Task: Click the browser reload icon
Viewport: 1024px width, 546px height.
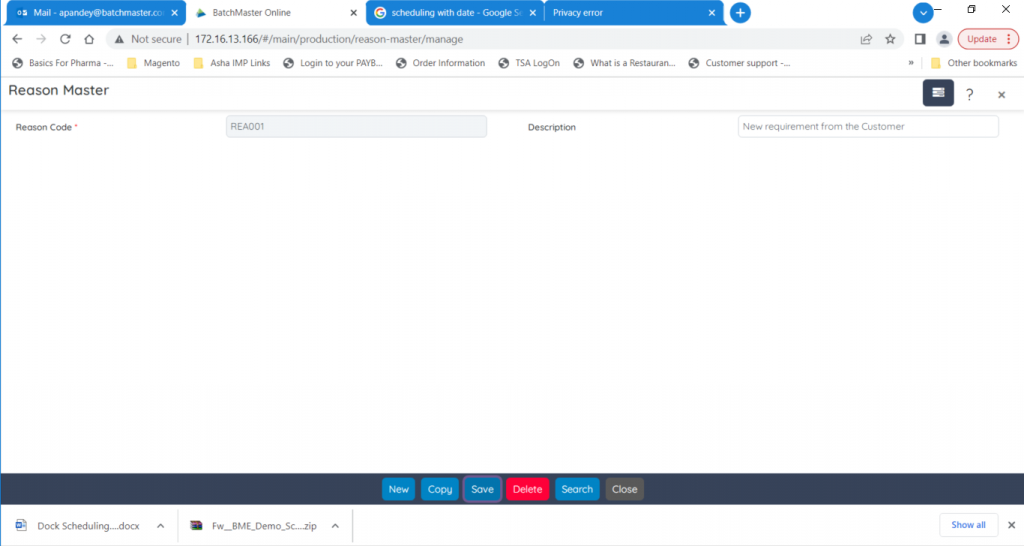Action: coord(65,39)
